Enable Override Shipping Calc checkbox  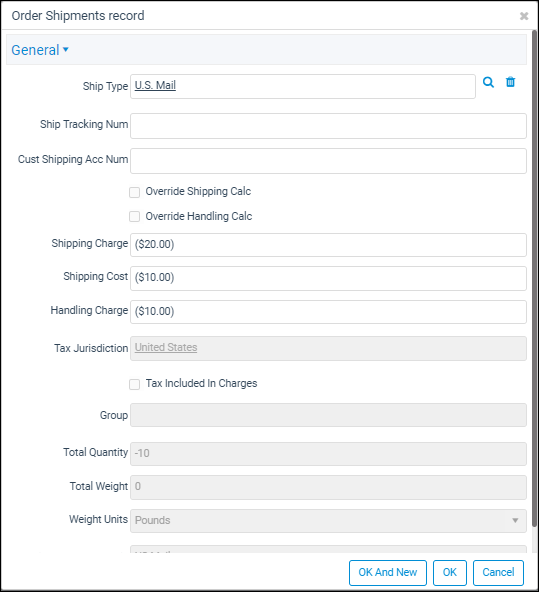134,192
